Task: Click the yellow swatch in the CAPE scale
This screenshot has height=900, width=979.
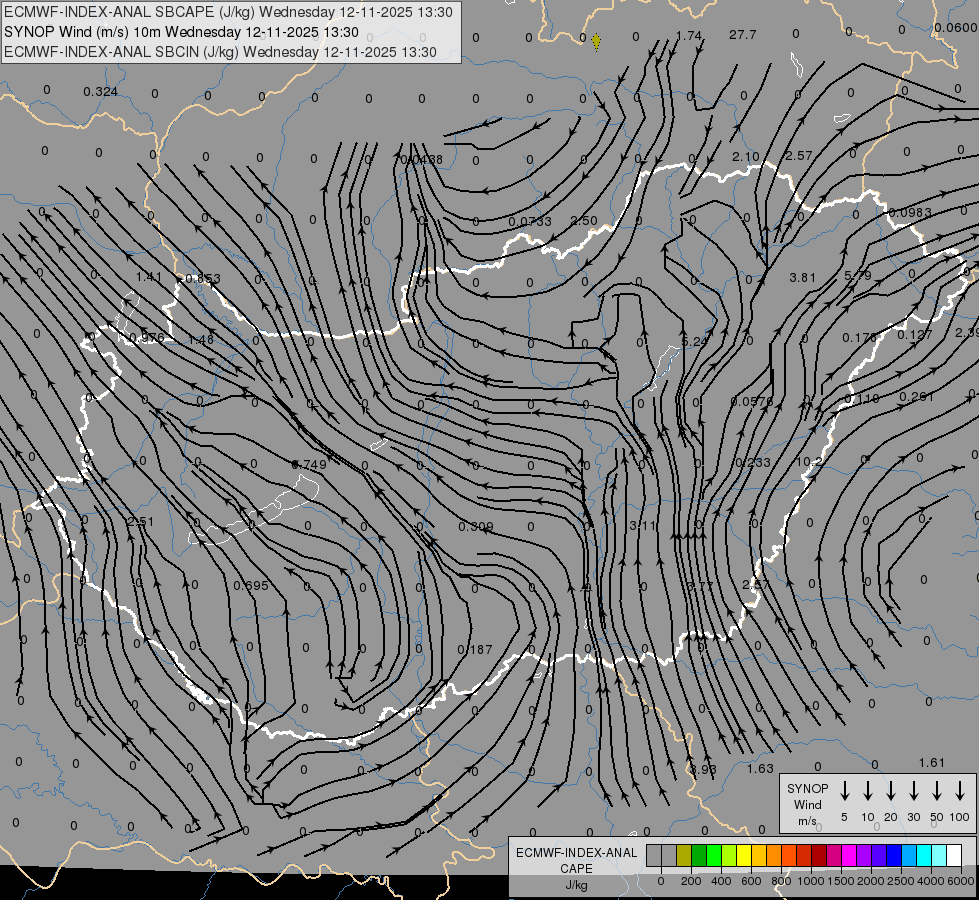Action: 744,856
